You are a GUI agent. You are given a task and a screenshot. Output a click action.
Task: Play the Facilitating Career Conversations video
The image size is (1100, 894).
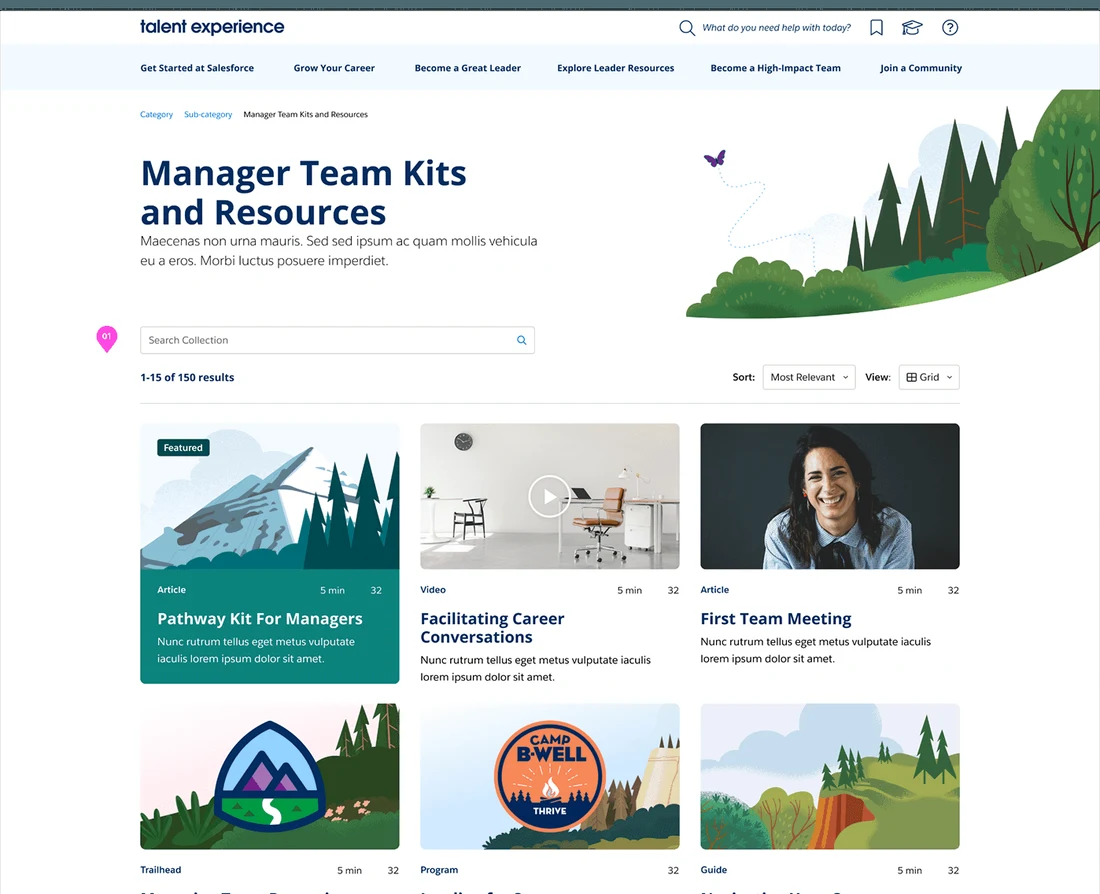click(549, 496)
